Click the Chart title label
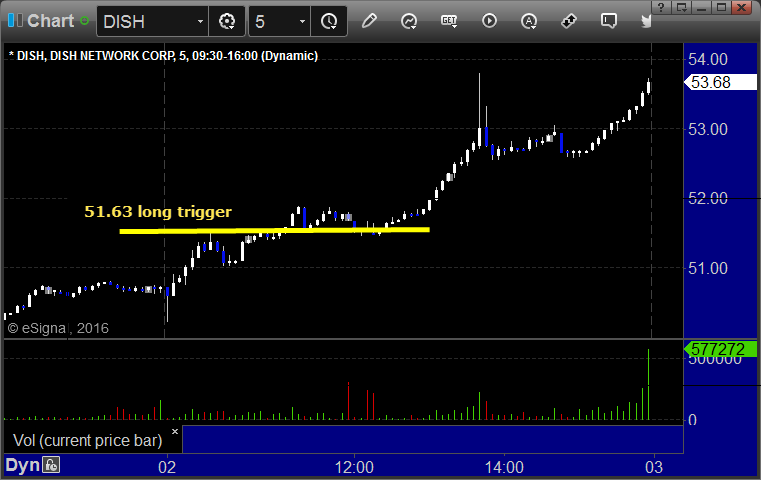This screenshot has width=761, height=480. (50, 21)
